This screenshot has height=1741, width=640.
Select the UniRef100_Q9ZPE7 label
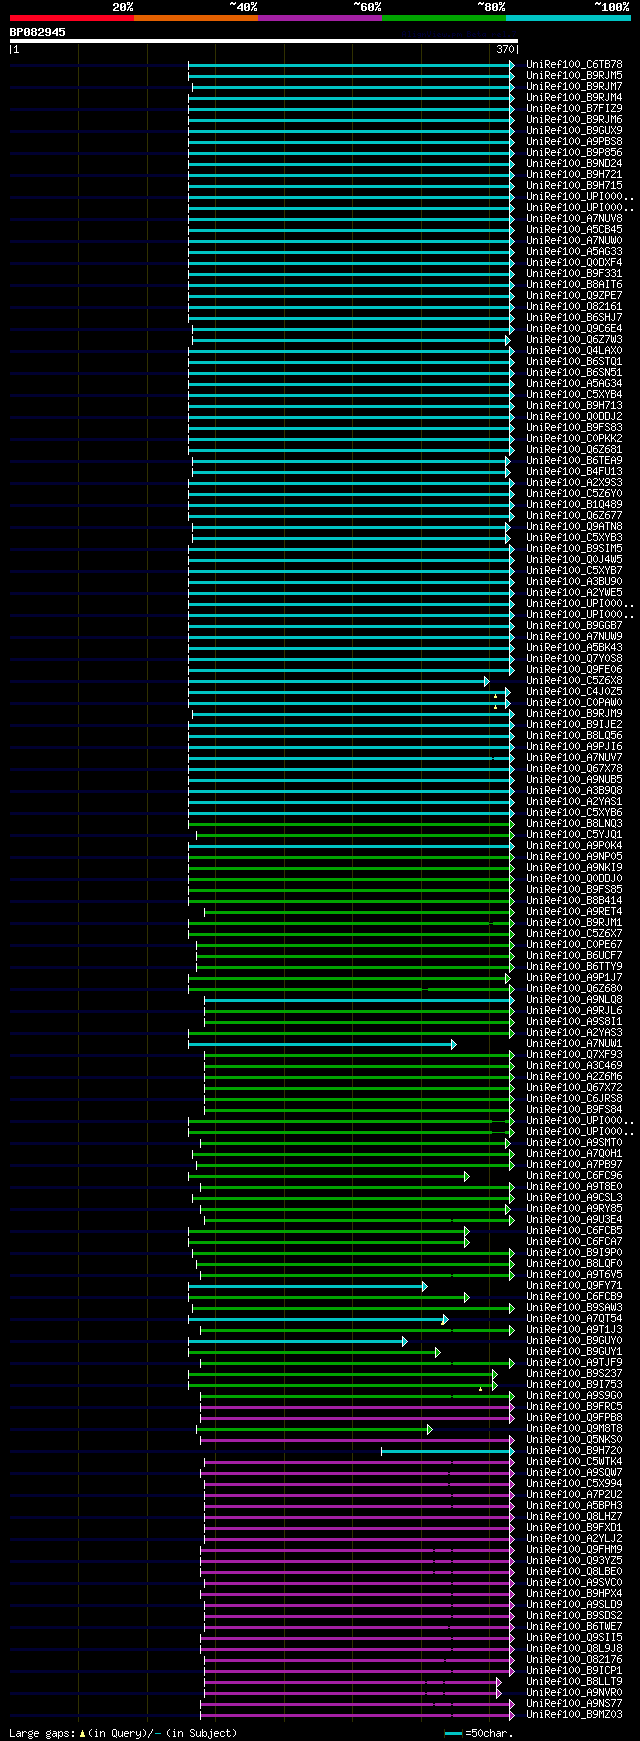[x=574, y=296]
